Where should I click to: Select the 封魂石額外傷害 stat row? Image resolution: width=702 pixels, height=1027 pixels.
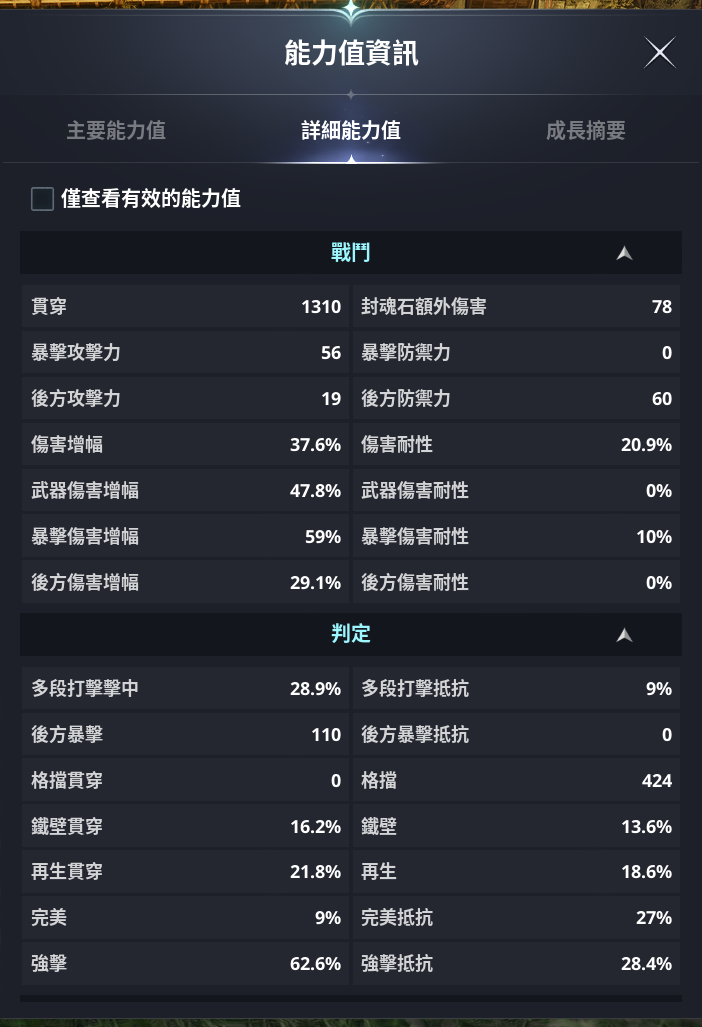point(516,307)
